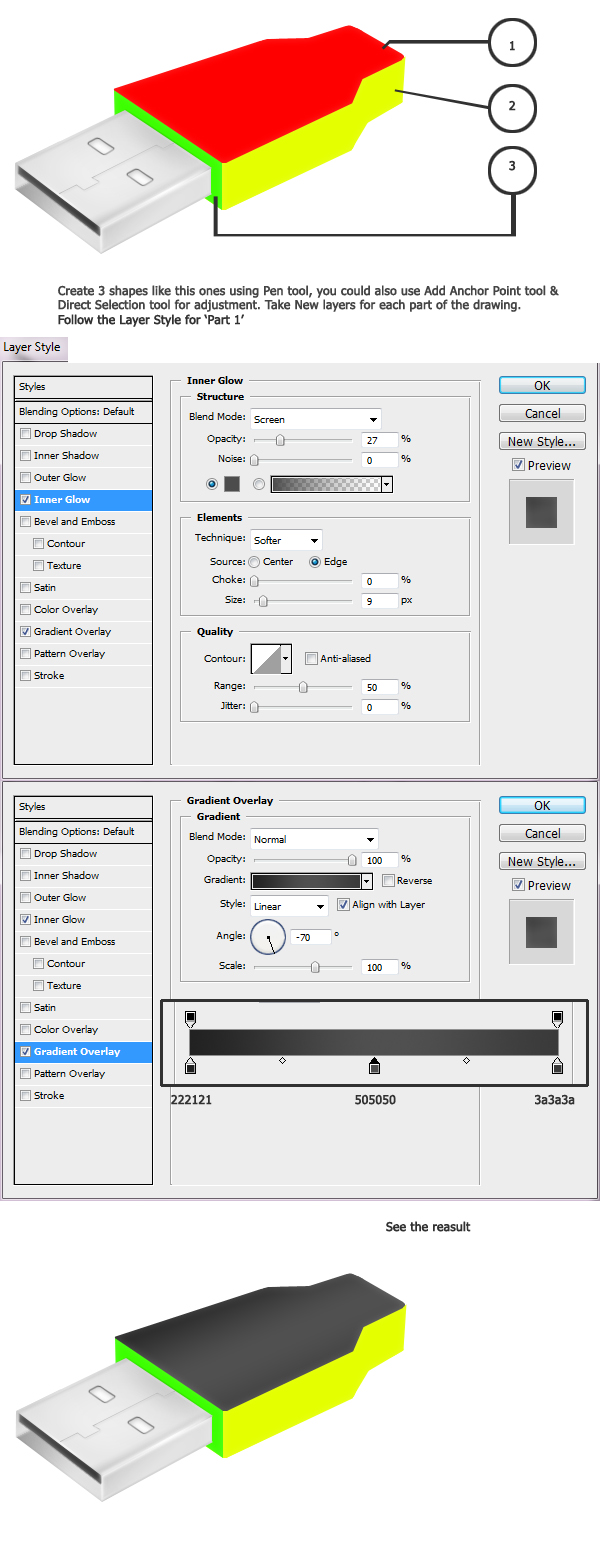
Task: Click New Style... in the Gradient Overlay dialog
Action: click(542, 861)
